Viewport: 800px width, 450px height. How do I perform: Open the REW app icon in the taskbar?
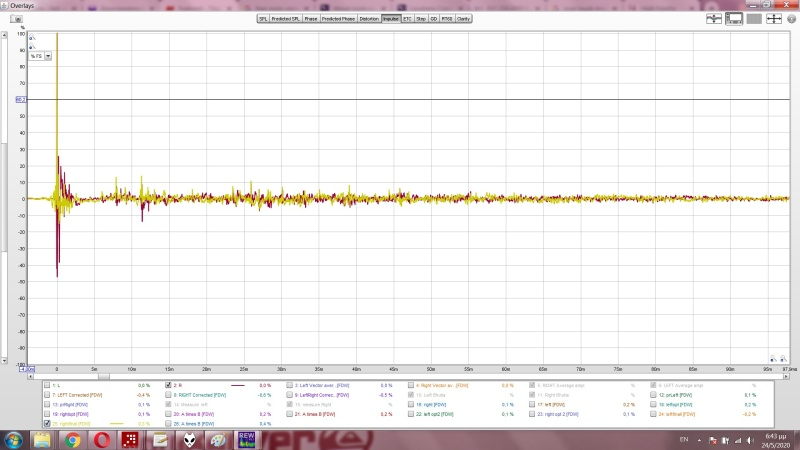pyautogui.click(x=246, y=440)
